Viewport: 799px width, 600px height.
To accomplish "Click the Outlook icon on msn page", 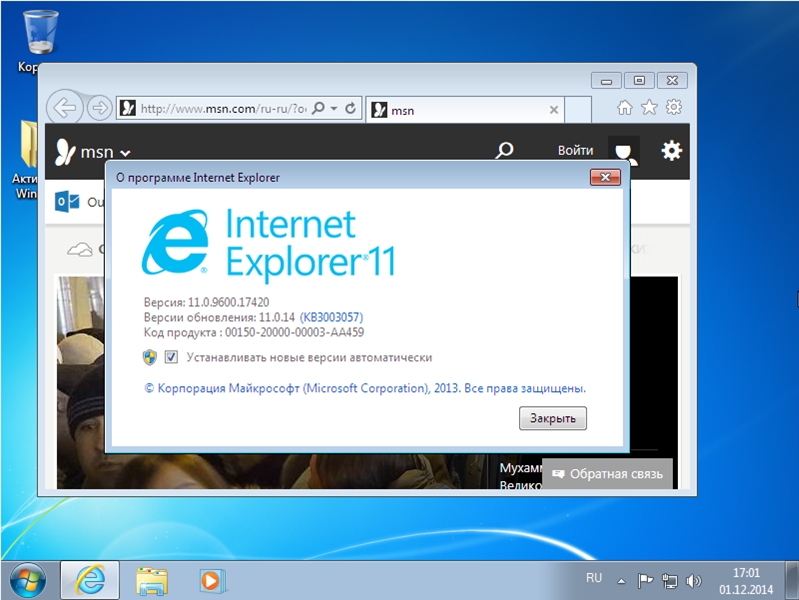I will (x=67, y=202).
